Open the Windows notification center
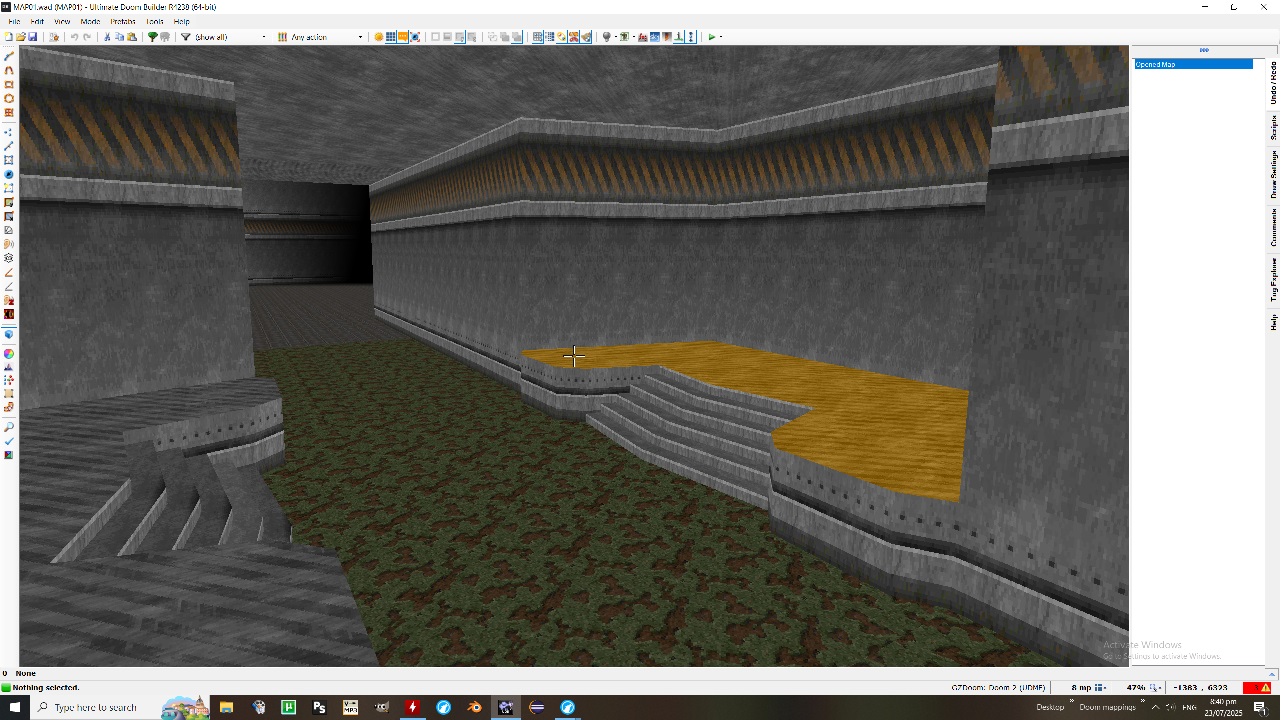 point(1260,707)
